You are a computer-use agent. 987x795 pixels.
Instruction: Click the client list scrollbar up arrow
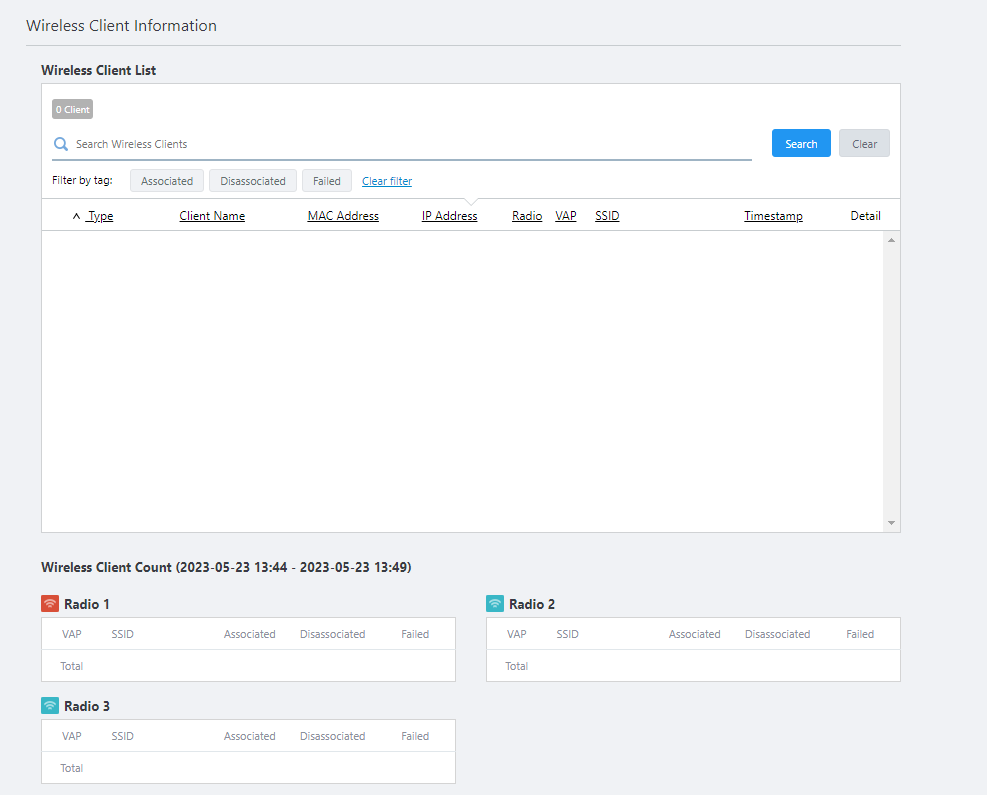(891, 240)
